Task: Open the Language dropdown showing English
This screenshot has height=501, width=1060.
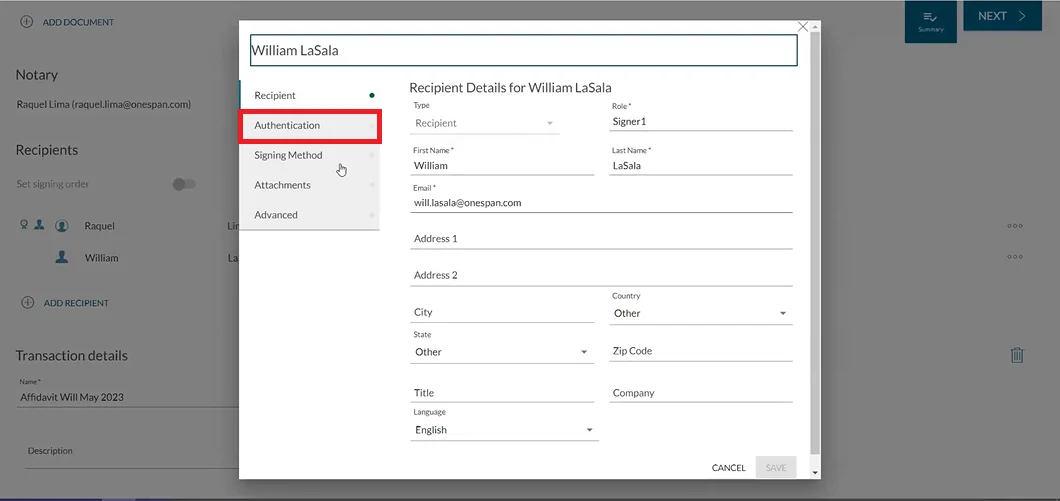Action: [x=504, y=430]
